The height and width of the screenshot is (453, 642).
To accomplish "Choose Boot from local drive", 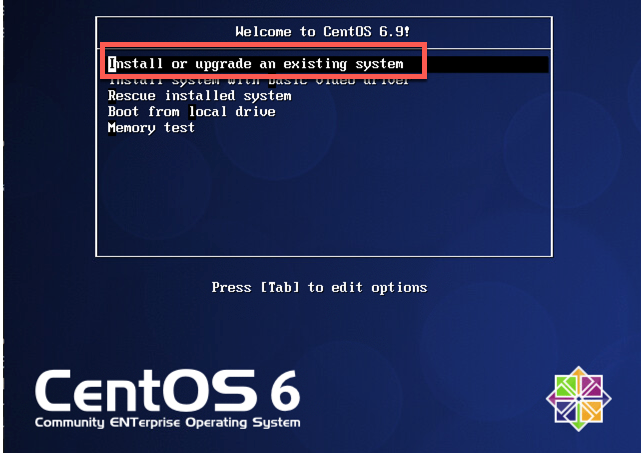I will tap(191, 111).
